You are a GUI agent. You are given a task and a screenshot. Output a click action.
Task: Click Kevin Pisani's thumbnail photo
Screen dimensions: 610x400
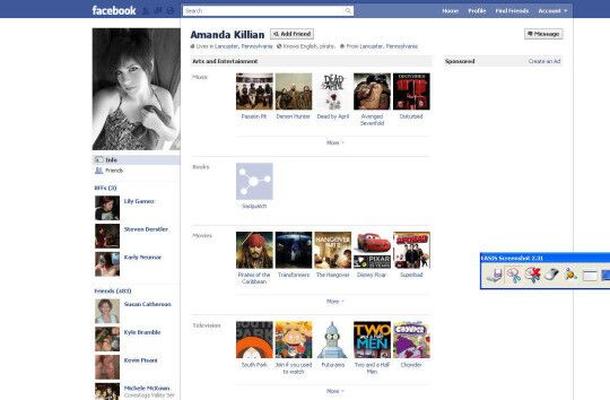107,367
